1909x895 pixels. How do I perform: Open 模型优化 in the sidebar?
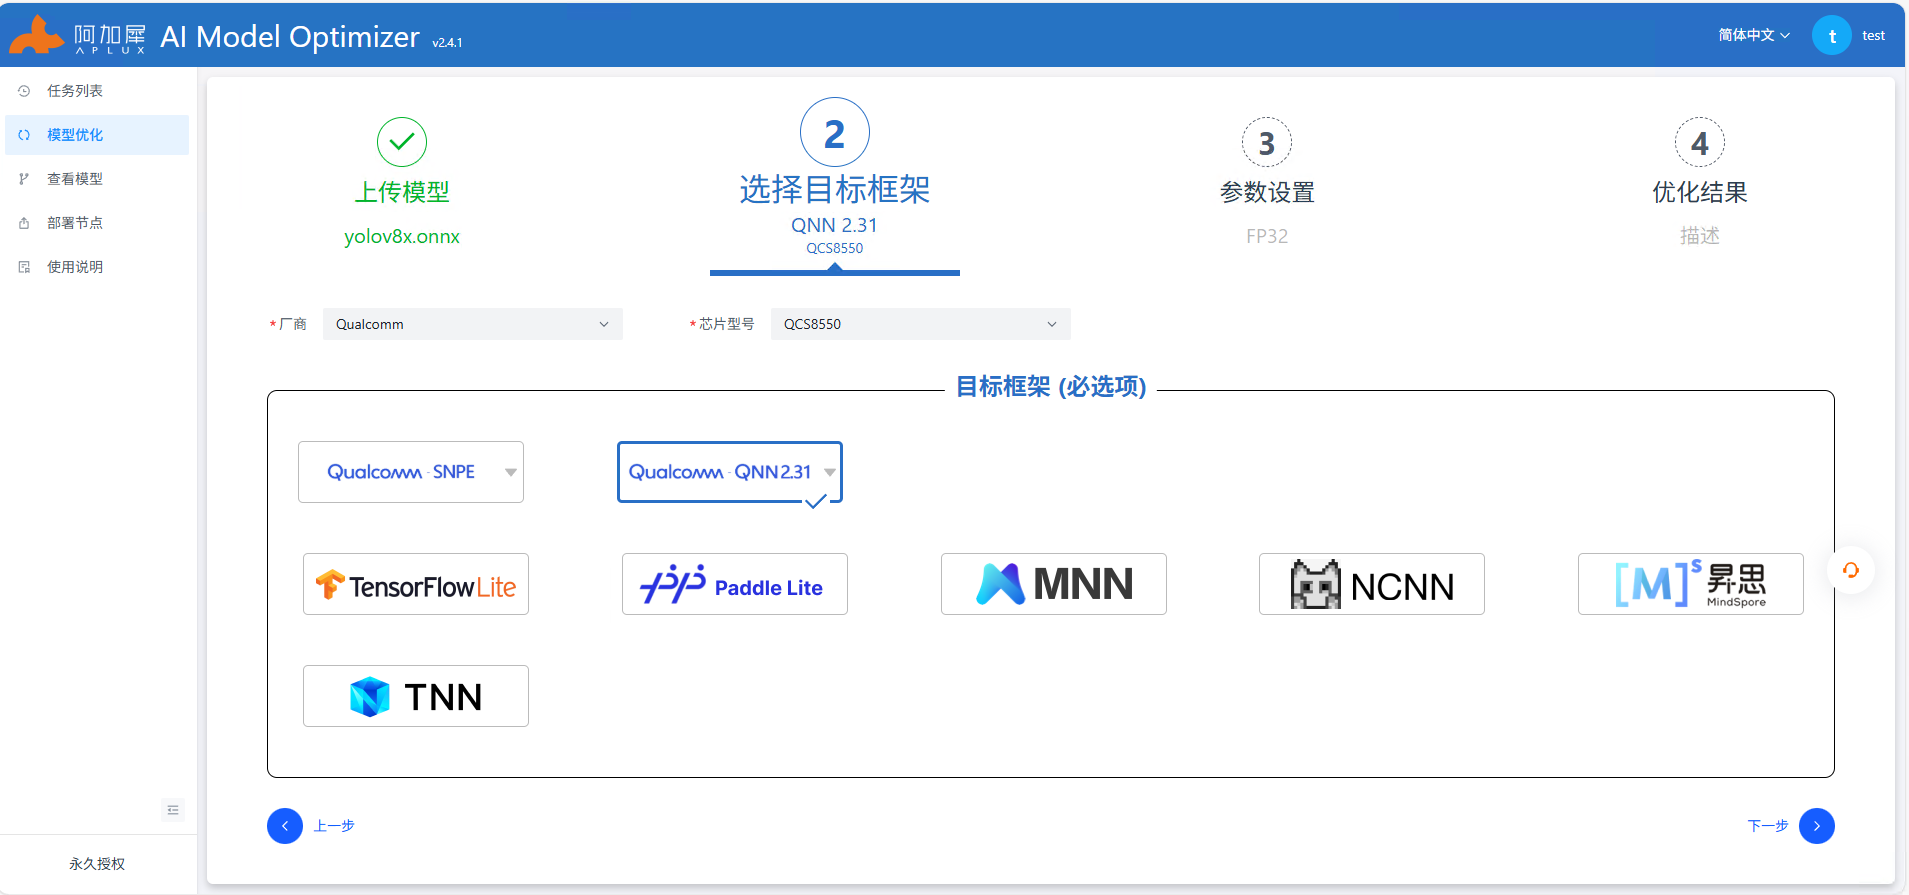(x=97, y=135)
